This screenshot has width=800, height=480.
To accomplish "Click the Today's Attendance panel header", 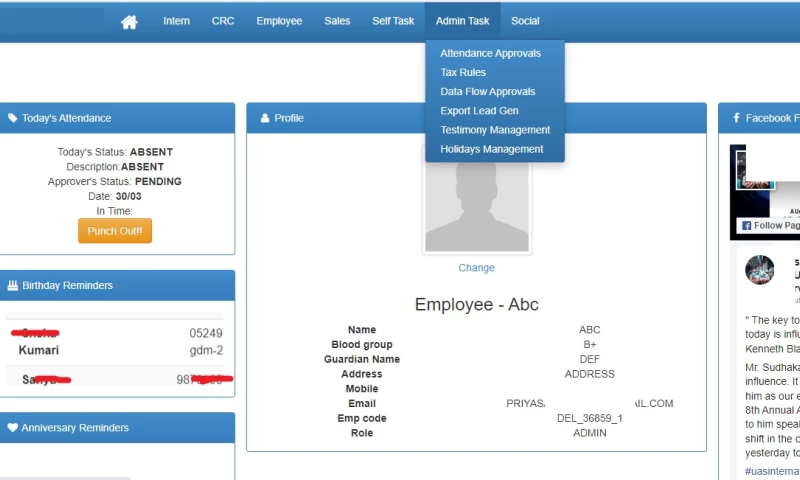I will 117,118.
